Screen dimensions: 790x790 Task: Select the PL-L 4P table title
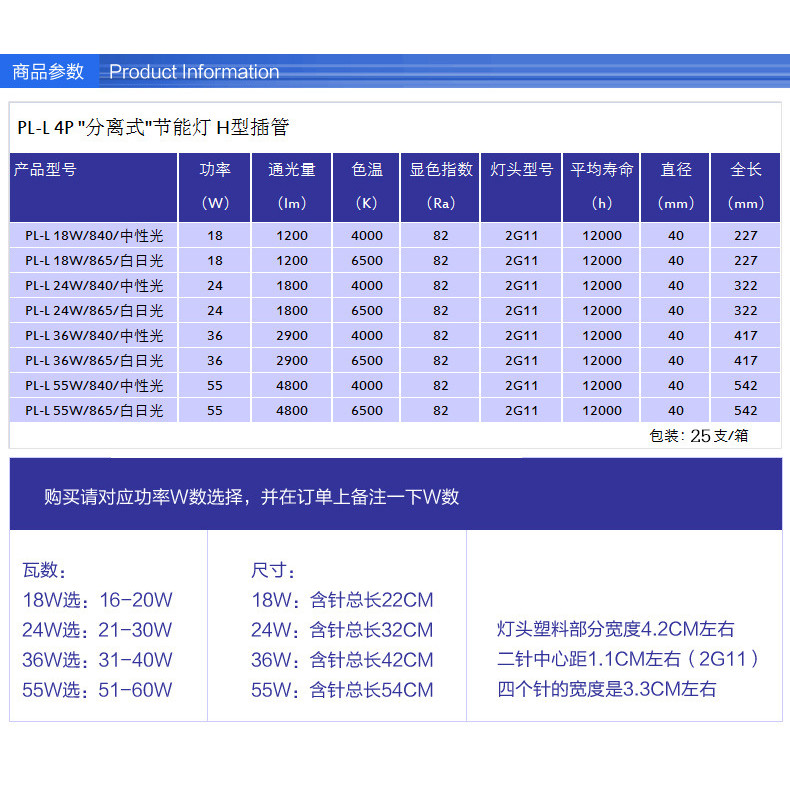coord(153,127)
